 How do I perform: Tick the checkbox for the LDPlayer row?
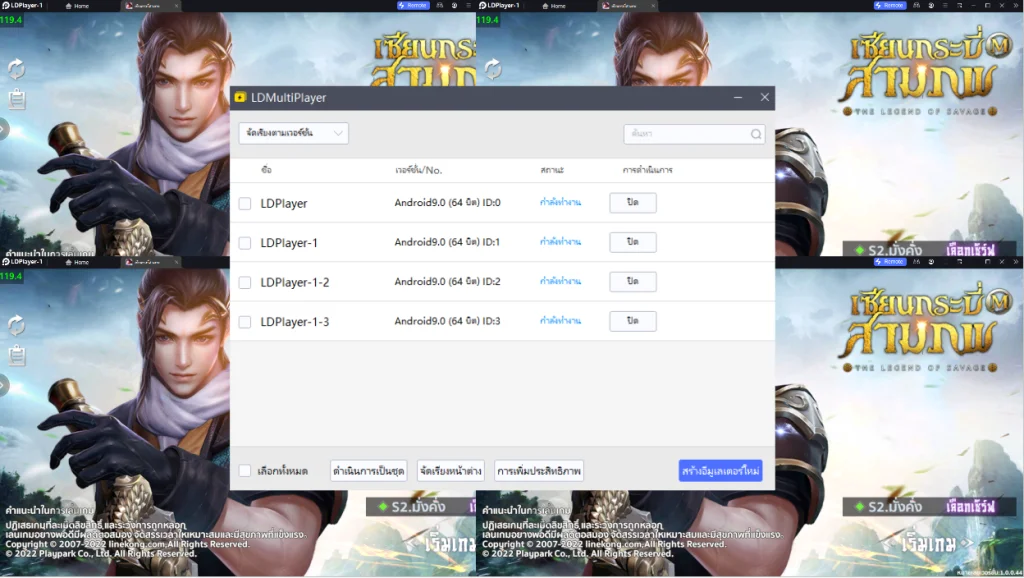click(245, 203)
